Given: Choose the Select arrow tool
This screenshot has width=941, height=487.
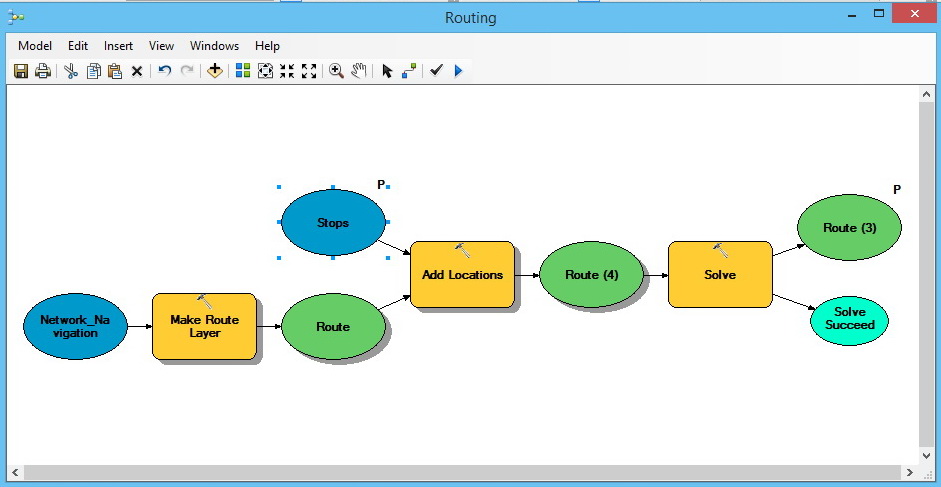Looking at the screenshot, I should coord(387,71).
